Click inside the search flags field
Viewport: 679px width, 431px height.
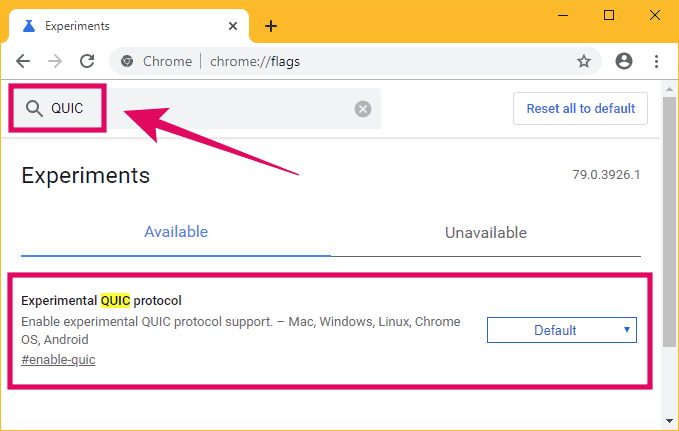pyautogui.click(x=195, y=108)
